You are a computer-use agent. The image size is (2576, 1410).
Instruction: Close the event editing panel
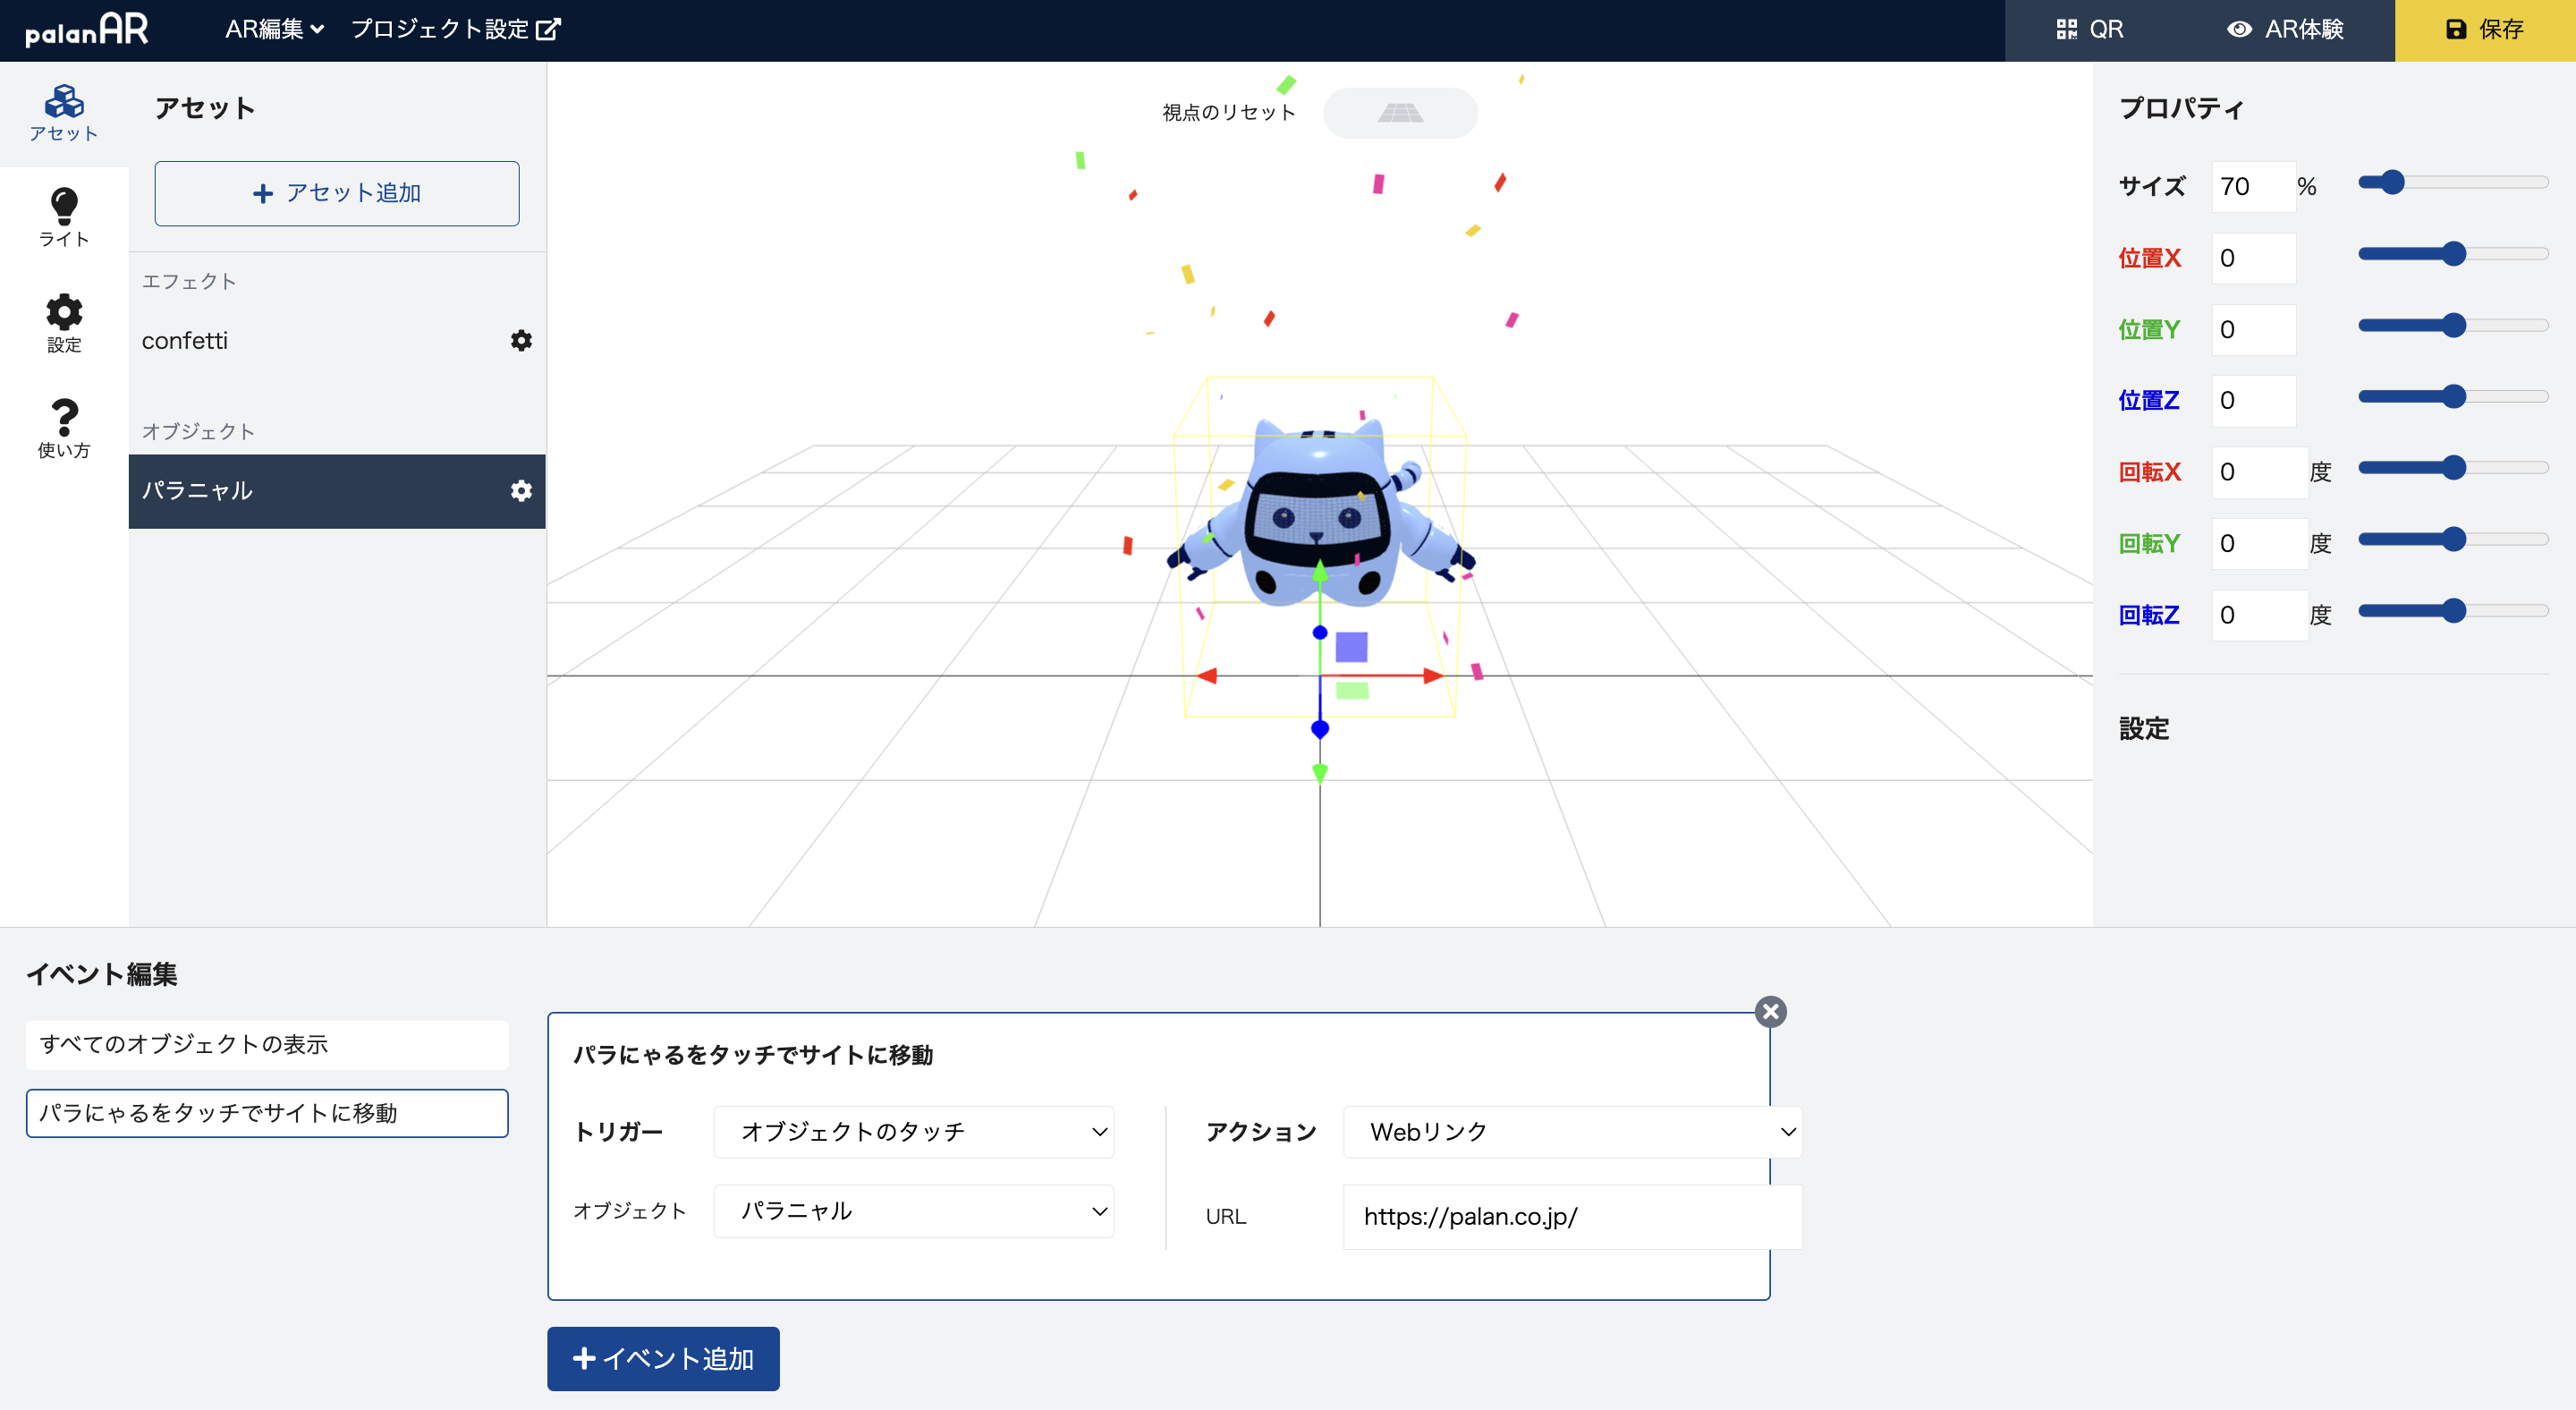pyautogui.click(x=1771, y=1012)
